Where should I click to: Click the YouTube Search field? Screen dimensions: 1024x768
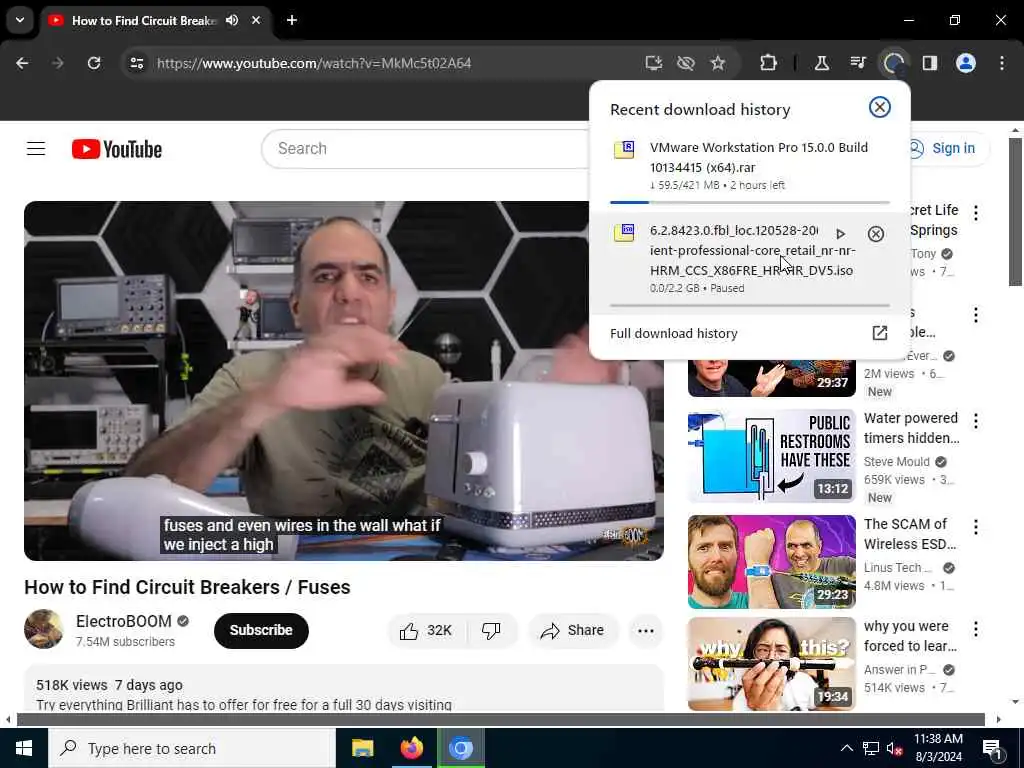(x=424, y=149)
